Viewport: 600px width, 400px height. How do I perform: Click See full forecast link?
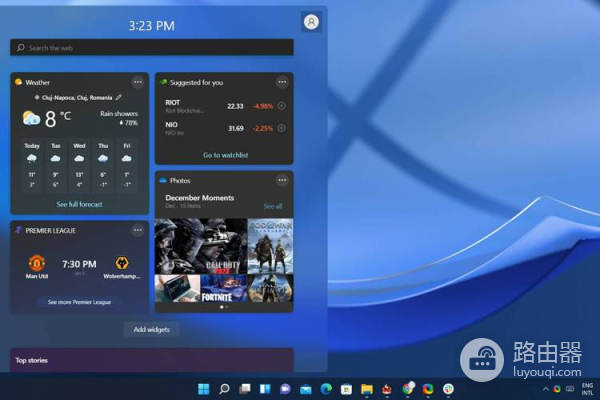79,204
